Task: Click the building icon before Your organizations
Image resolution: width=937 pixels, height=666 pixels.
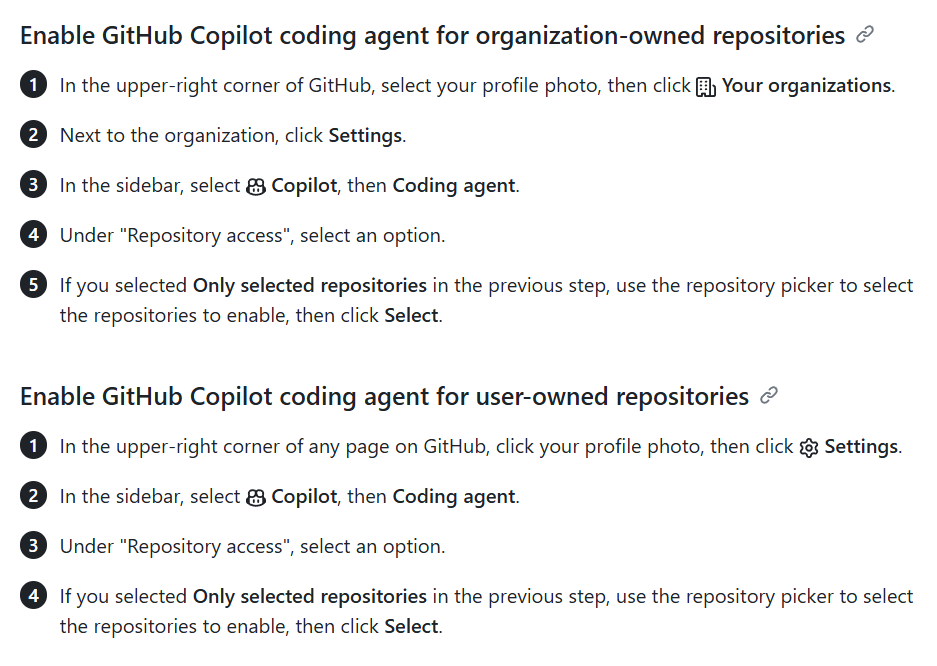Action: (x=706, y=87)
